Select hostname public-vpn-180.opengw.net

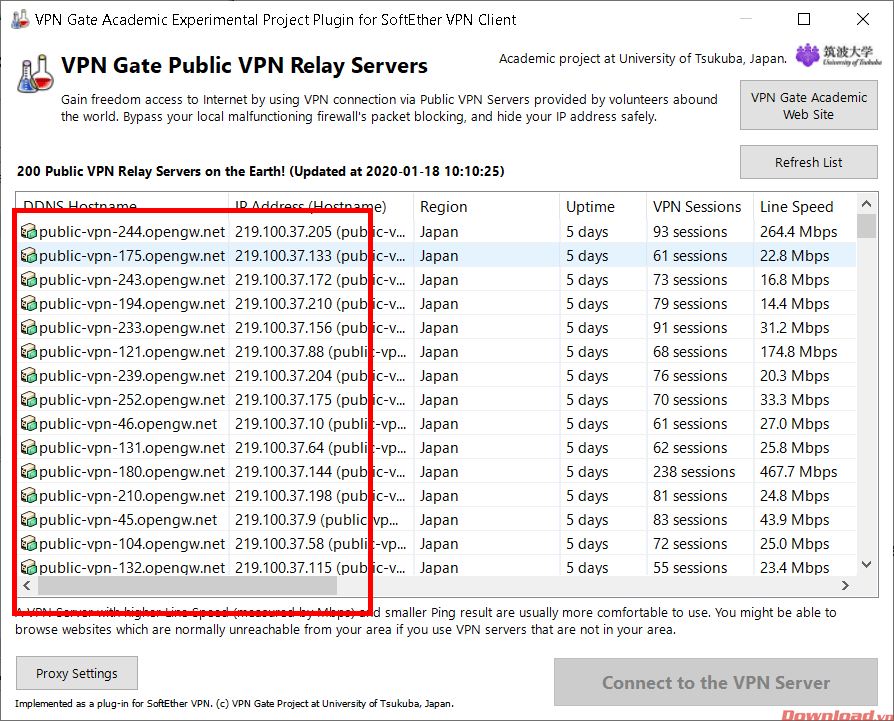click(132, 471)
